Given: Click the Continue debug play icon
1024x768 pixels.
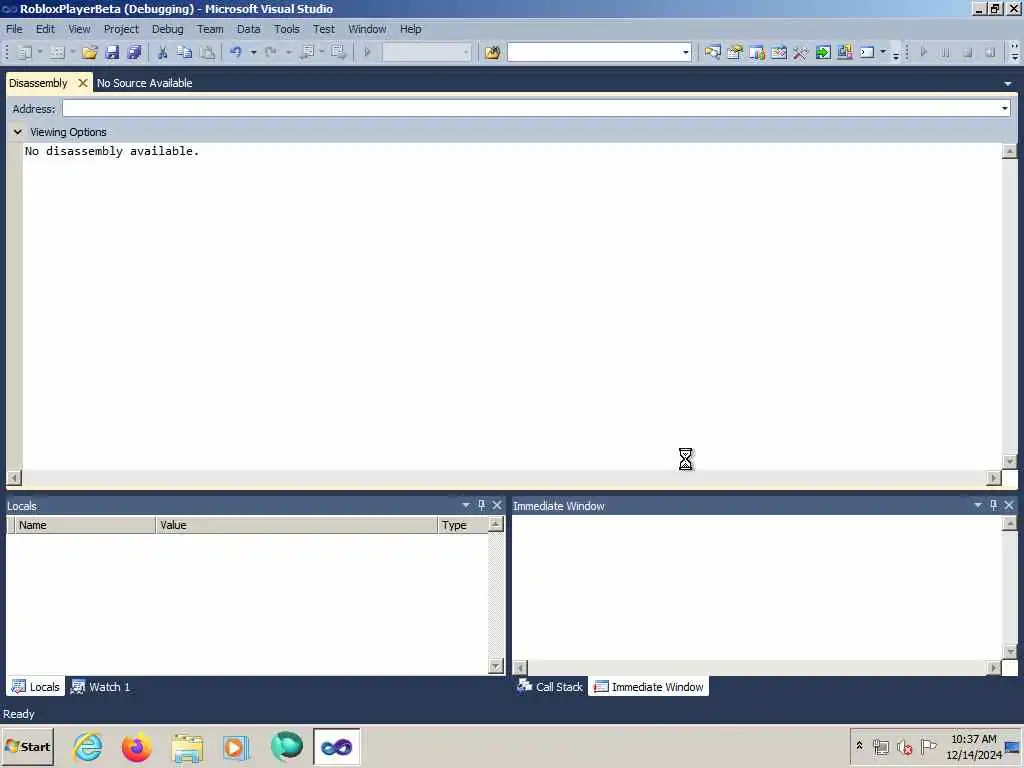Looking at the screenshot, I should coord(923,52).
